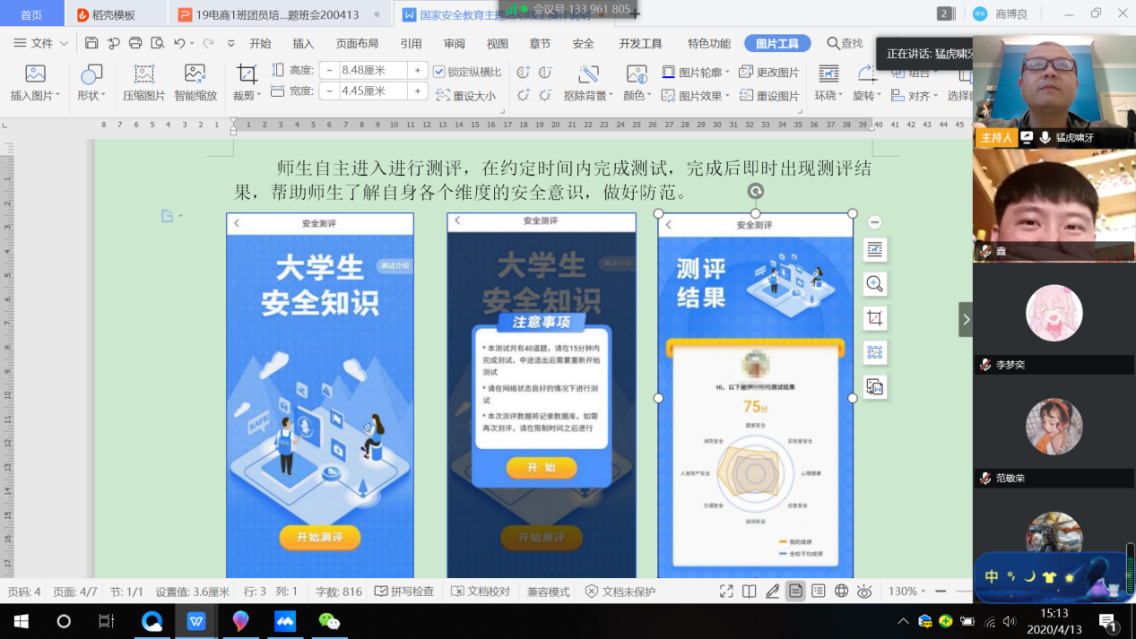Toggle the 锁定纵横比 lock aspect ratio checkbox
Image resolution: width=1136 pixels, height=639 pixels.
tap(439, 72)
